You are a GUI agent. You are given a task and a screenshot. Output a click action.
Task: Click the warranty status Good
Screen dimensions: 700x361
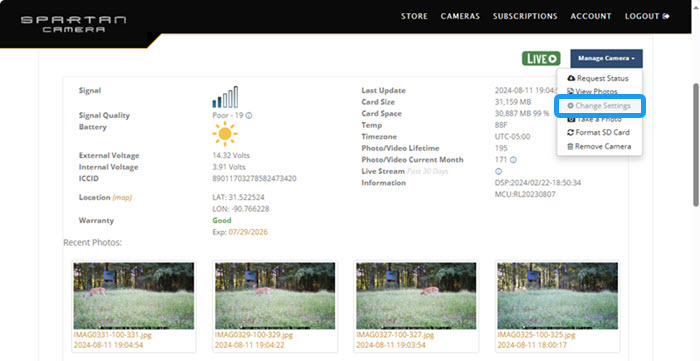tap(222, 220)
